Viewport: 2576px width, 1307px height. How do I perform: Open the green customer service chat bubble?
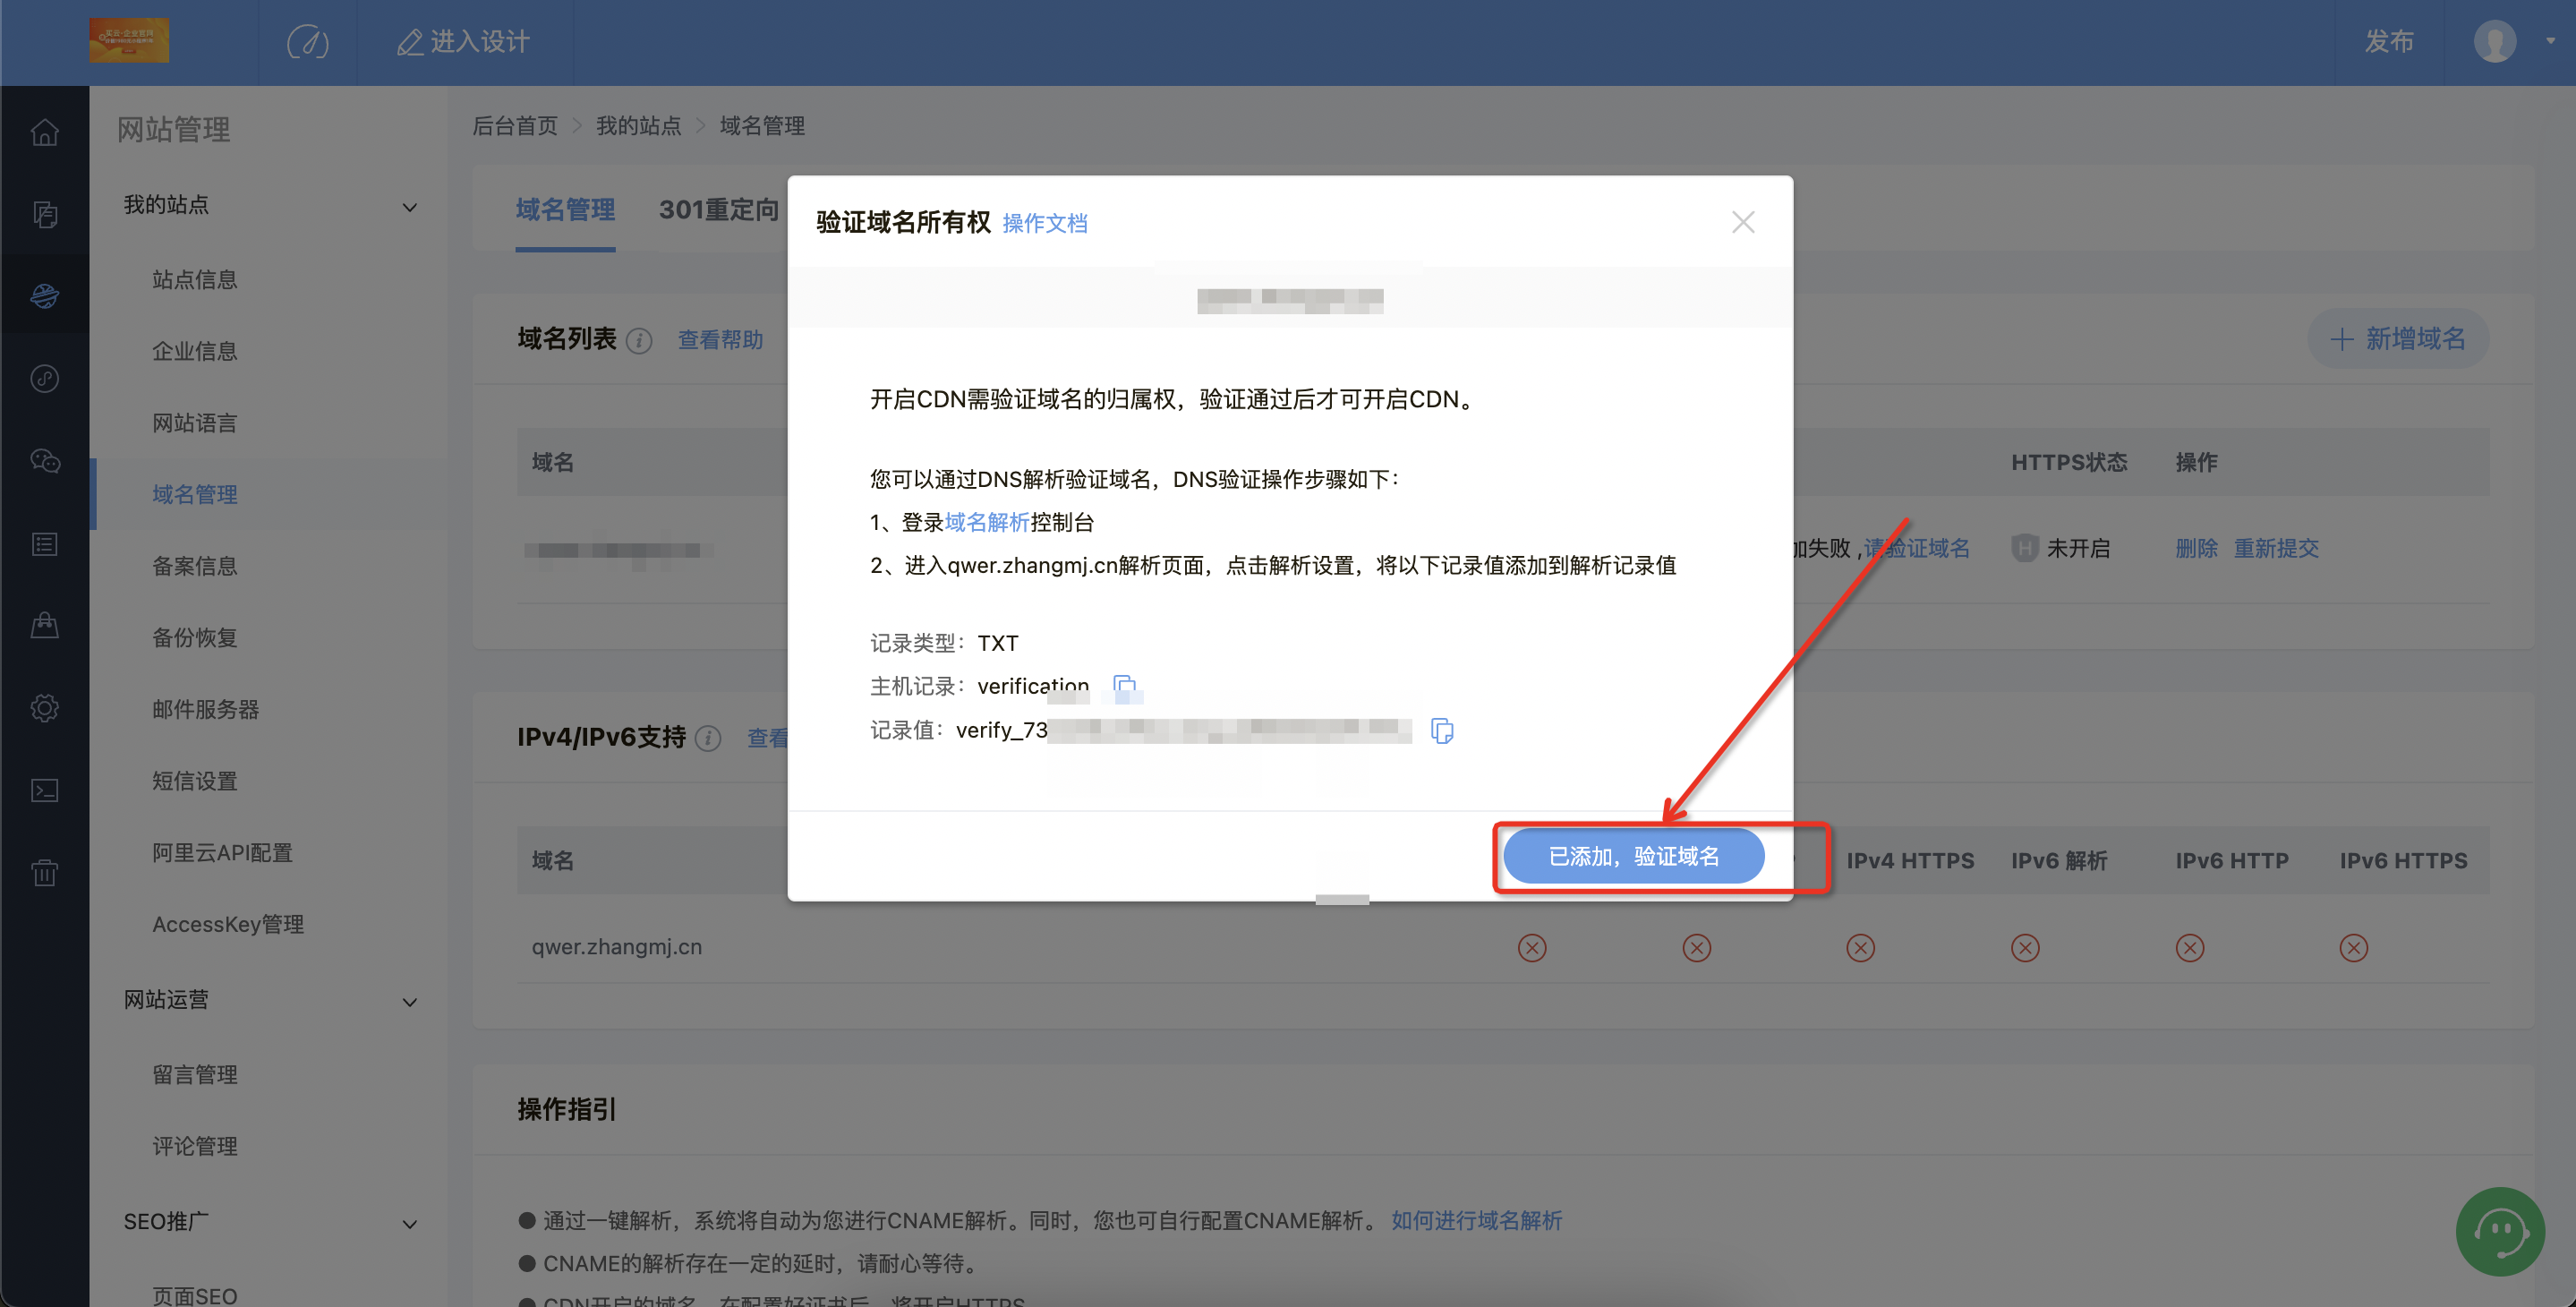2499,1230
